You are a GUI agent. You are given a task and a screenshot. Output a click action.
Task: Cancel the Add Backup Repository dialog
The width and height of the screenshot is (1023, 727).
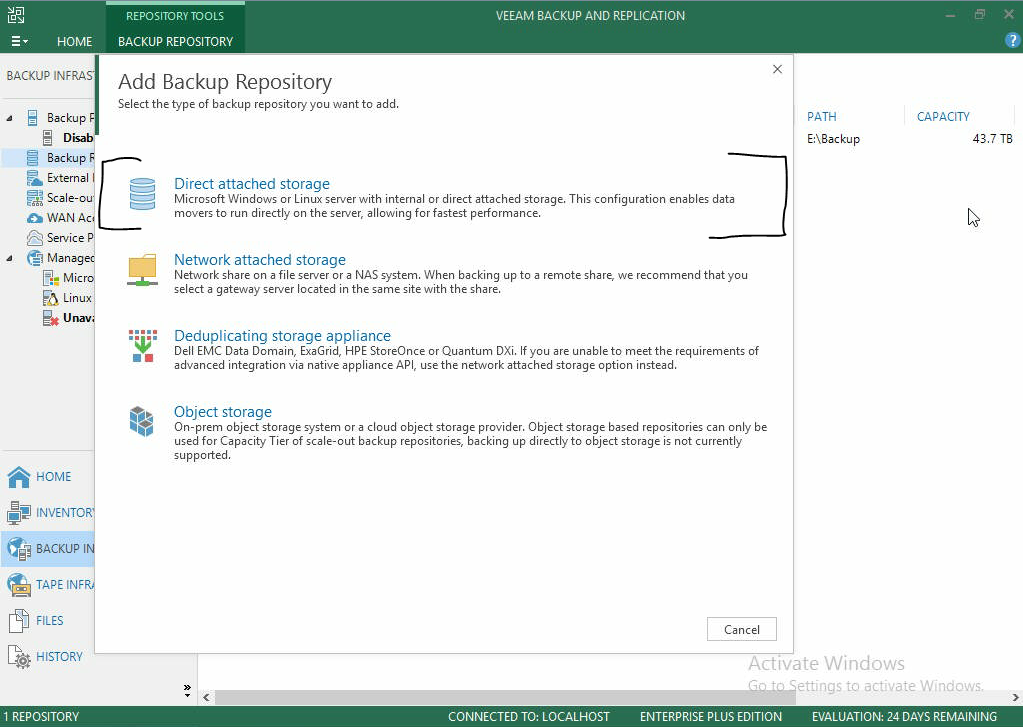point(742,629)
